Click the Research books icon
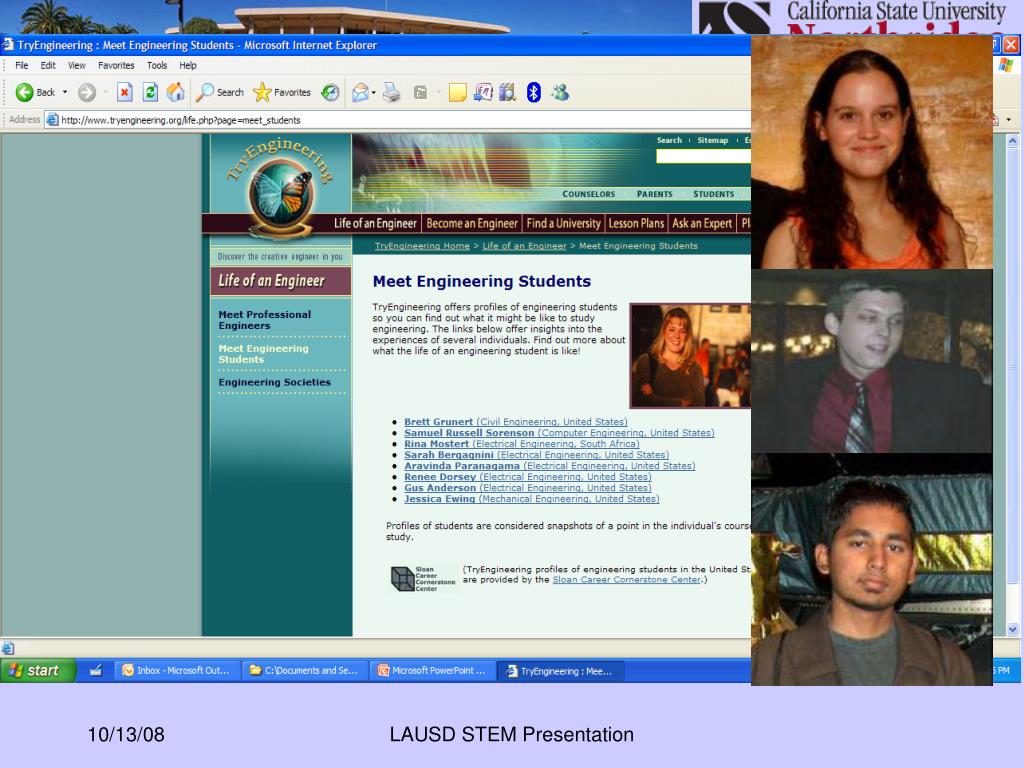The width and height of the screenshot is (1024, 768). [507, 93]
